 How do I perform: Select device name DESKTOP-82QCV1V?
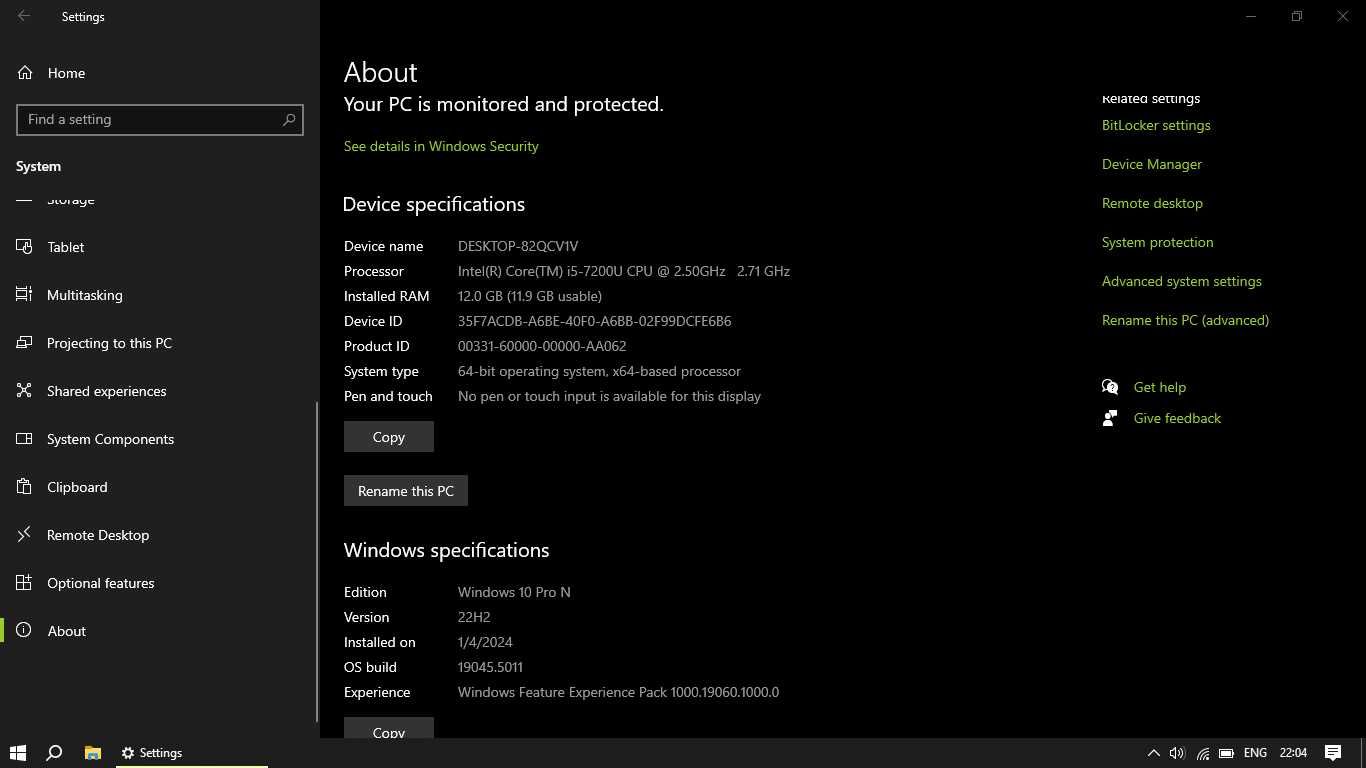(518, 246)
